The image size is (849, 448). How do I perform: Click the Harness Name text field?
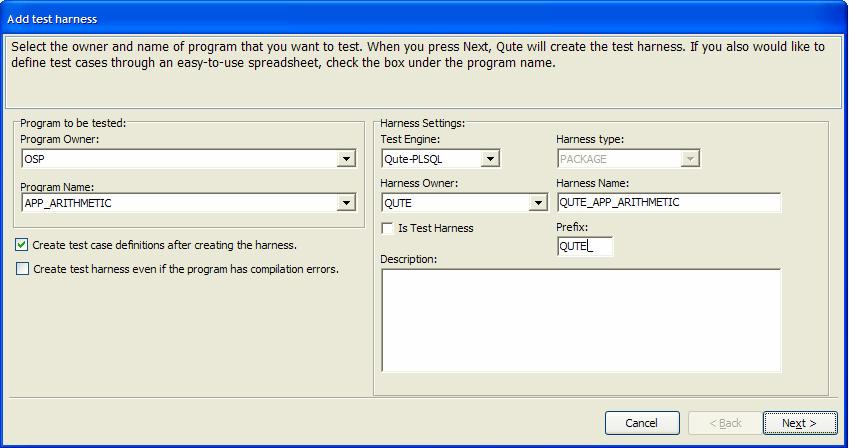(x=668, y=203)
